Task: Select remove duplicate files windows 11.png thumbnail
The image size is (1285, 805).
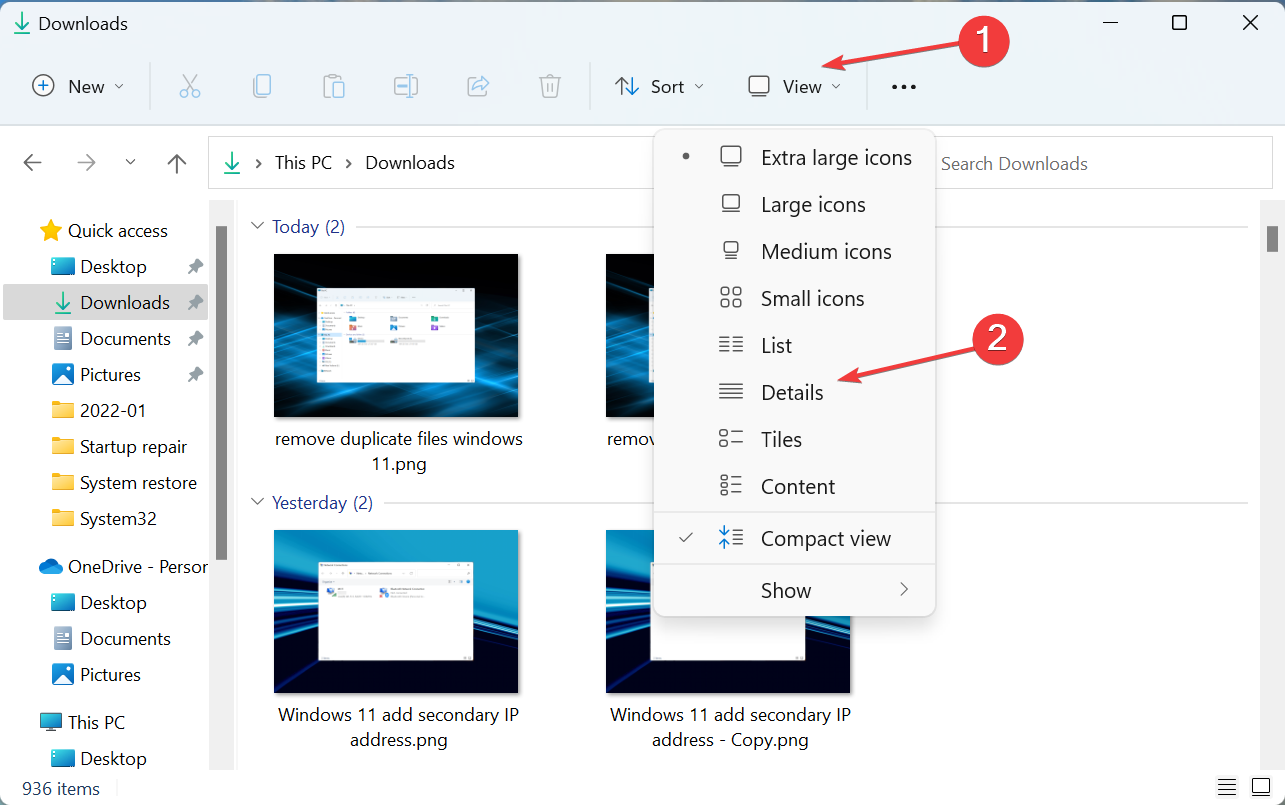Action: coord(396,335)
